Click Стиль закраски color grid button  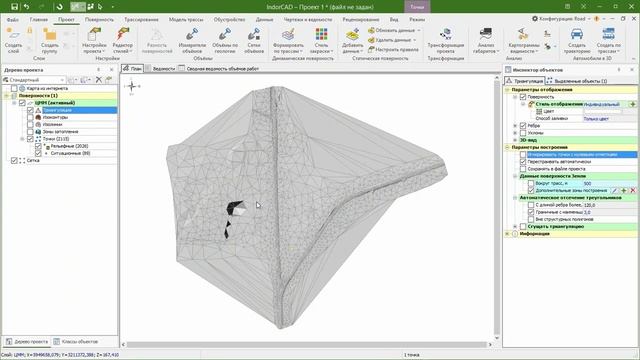321,40
